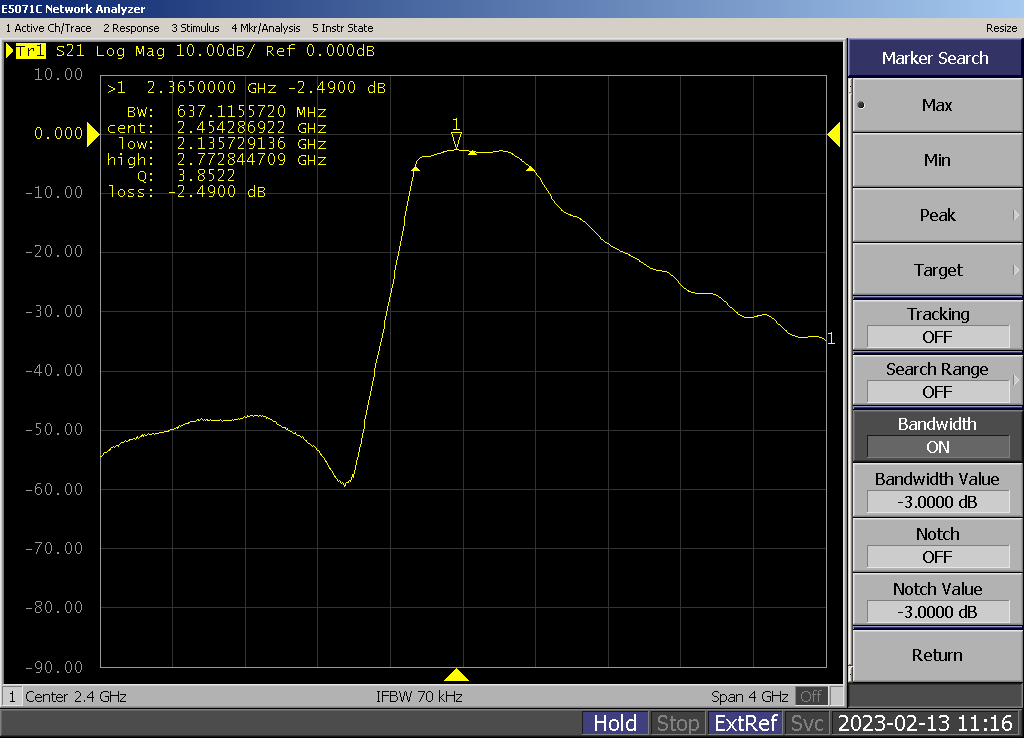
Task: Click the right reference level arrow marker
Action: point(833,134)
